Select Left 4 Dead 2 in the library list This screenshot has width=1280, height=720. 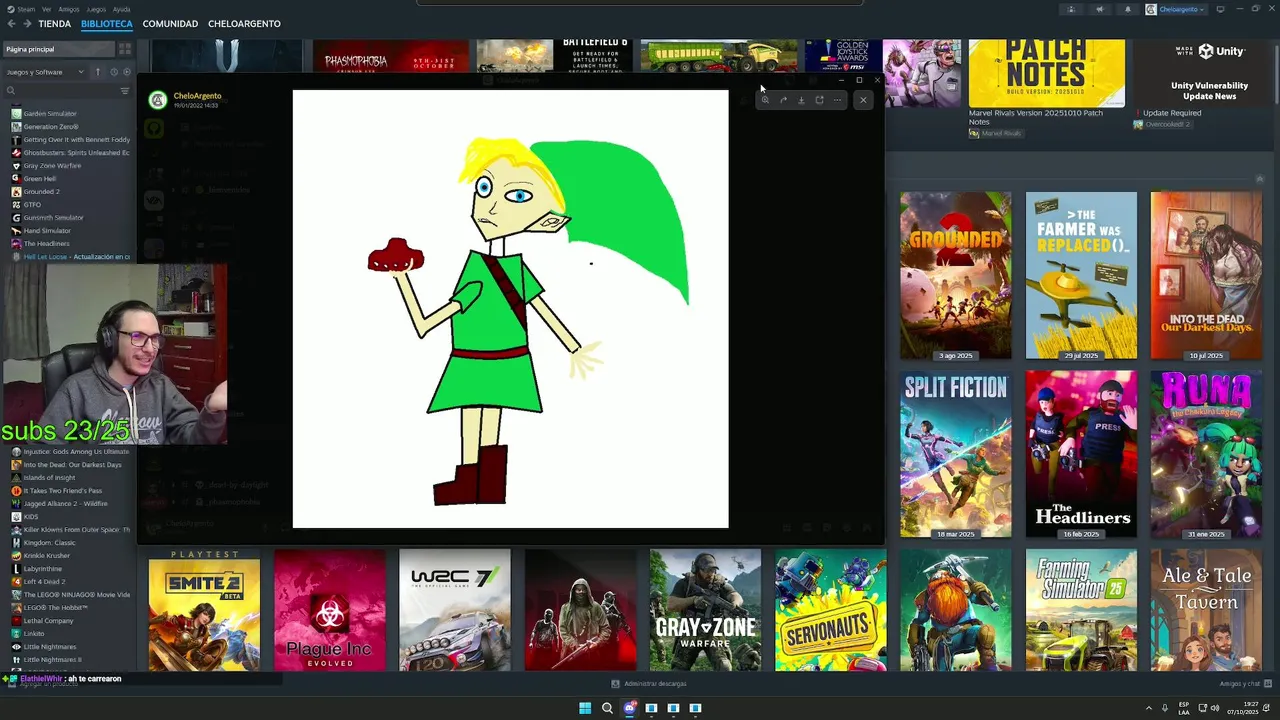click(x=44, y=582)
